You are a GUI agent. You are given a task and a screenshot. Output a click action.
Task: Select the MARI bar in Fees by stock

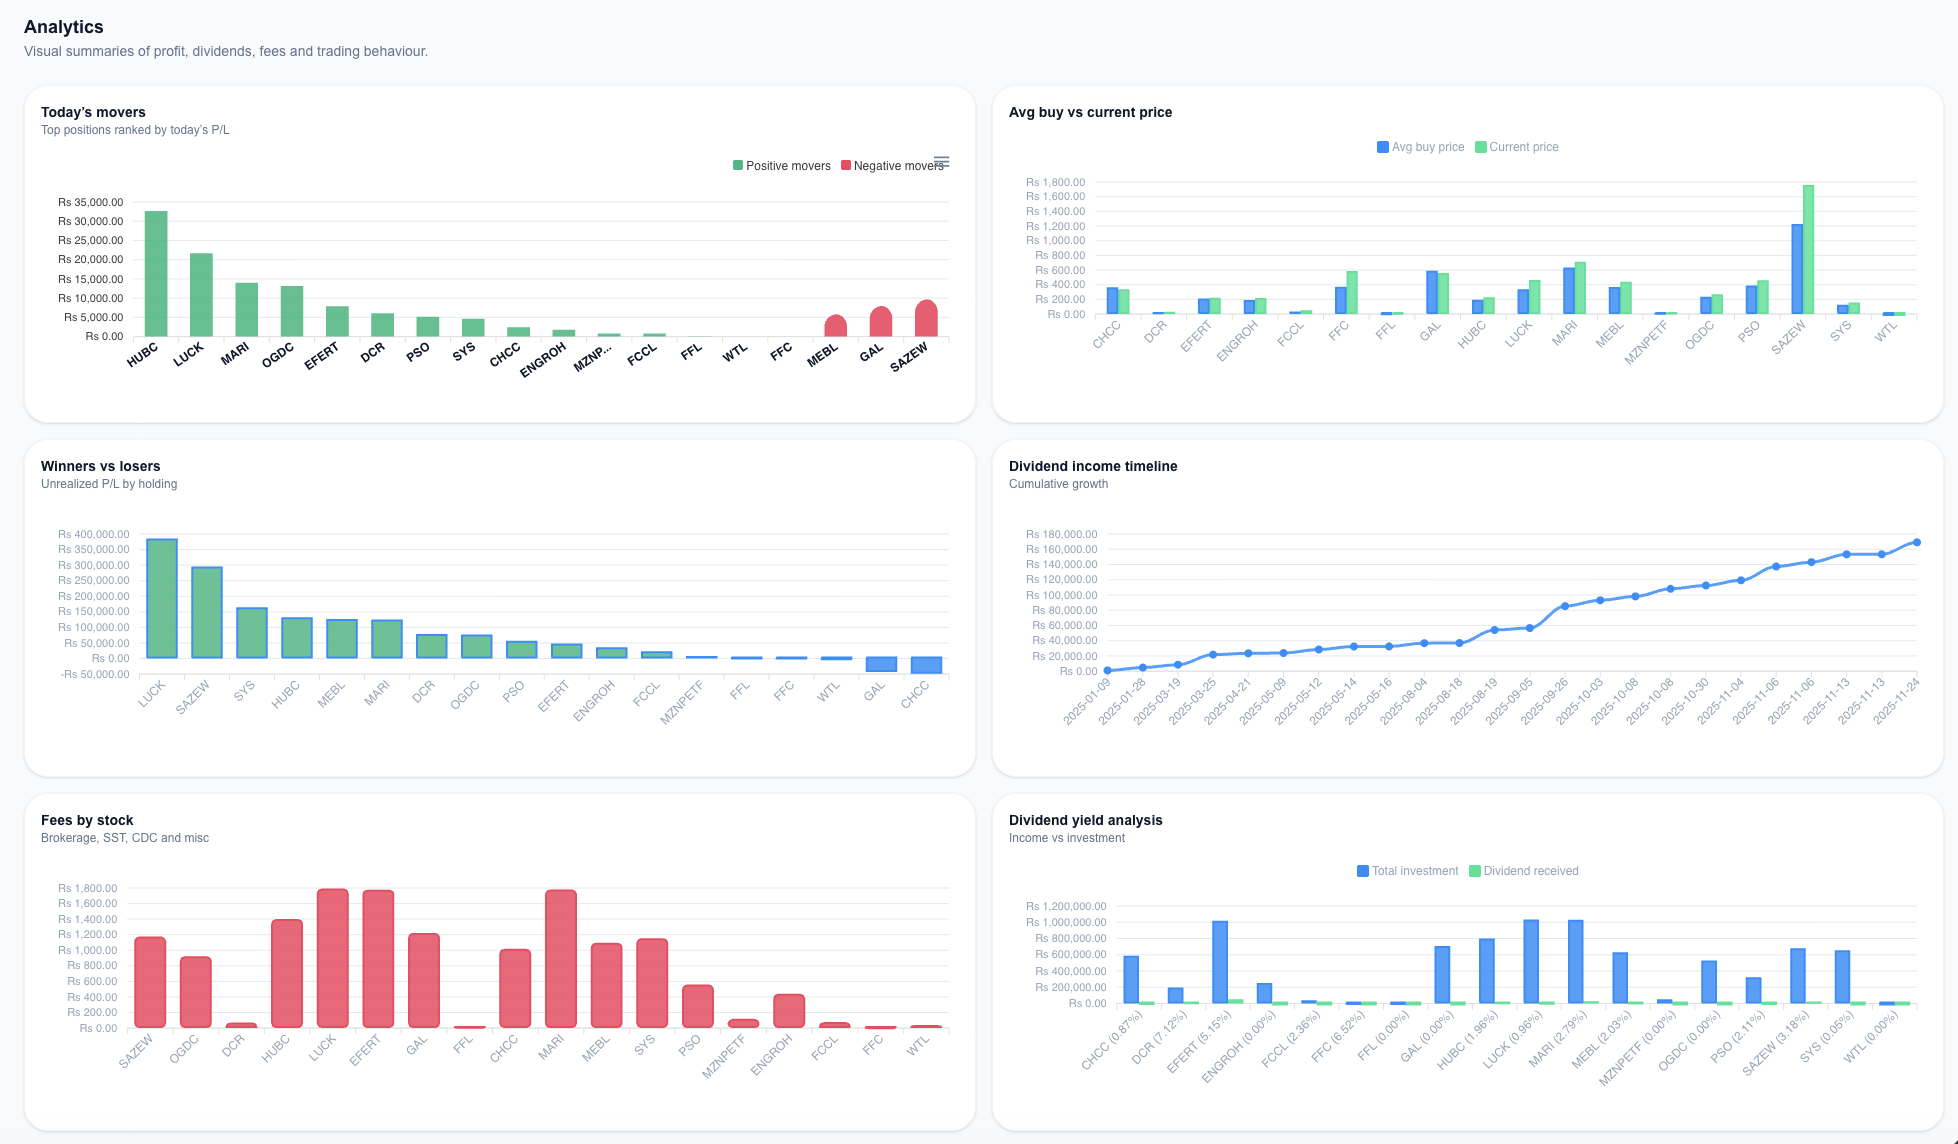[559, 960]
